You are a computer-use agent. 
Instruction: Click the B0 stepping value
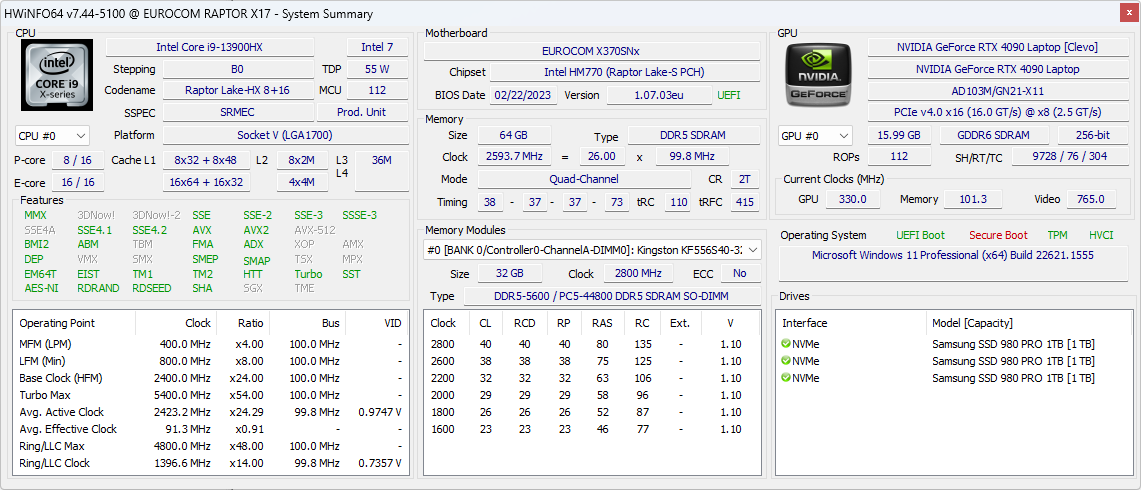(238, 69)
